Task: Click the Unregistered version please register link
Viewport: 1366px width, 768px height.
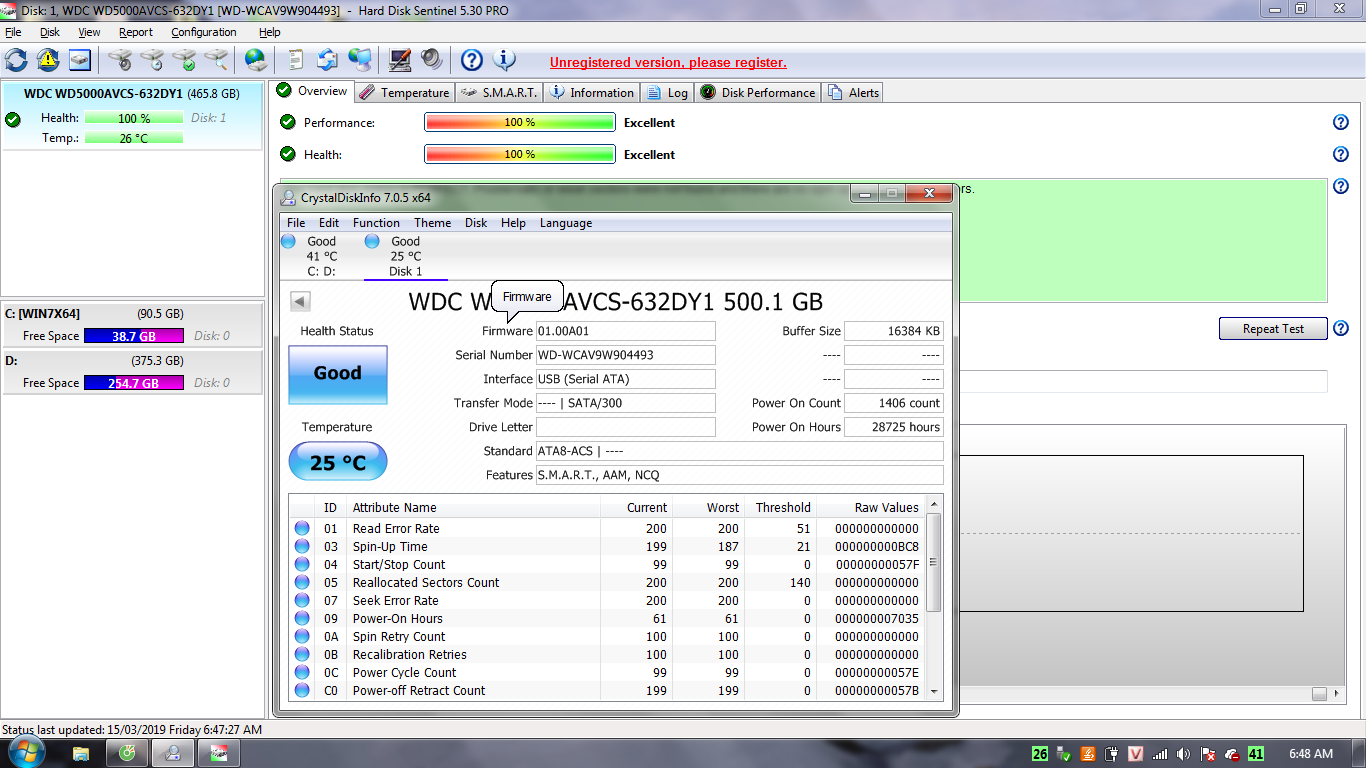Action: pyautogui.click(x=668, y=62)
